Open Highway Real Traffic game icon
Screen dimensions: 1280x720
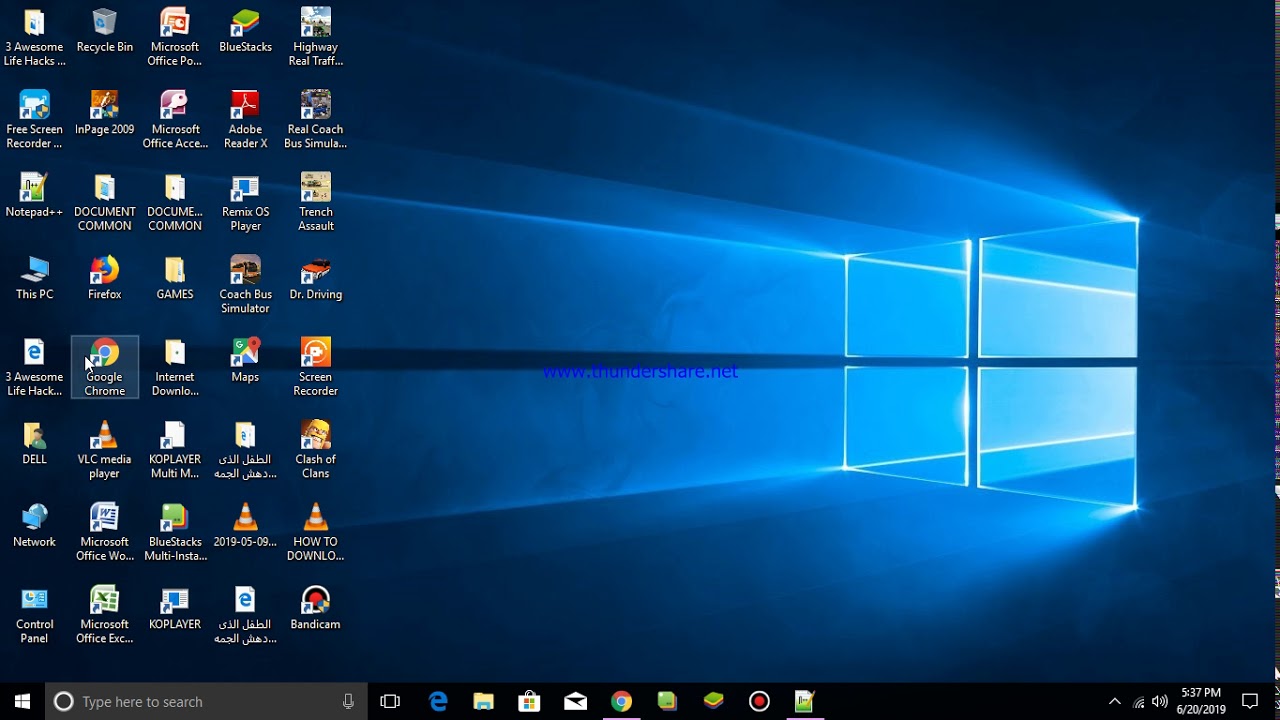tap(315, 37)
